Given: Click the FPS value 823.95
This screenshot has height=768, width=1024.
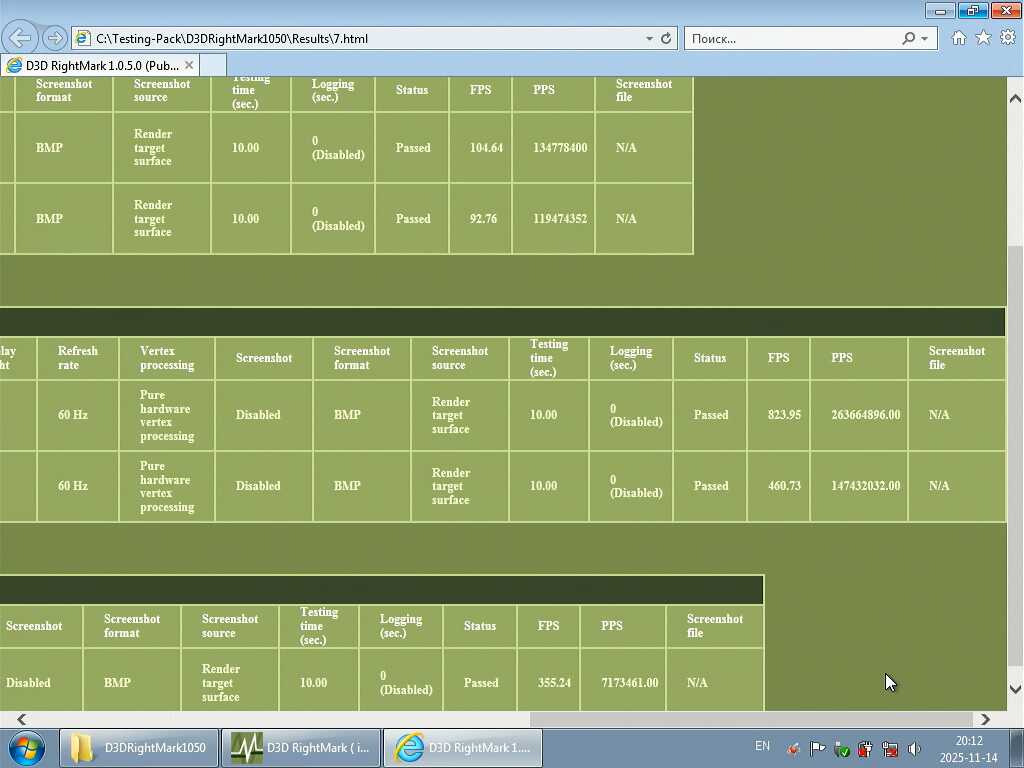Looking at the screenshot, I should [784, 415].
